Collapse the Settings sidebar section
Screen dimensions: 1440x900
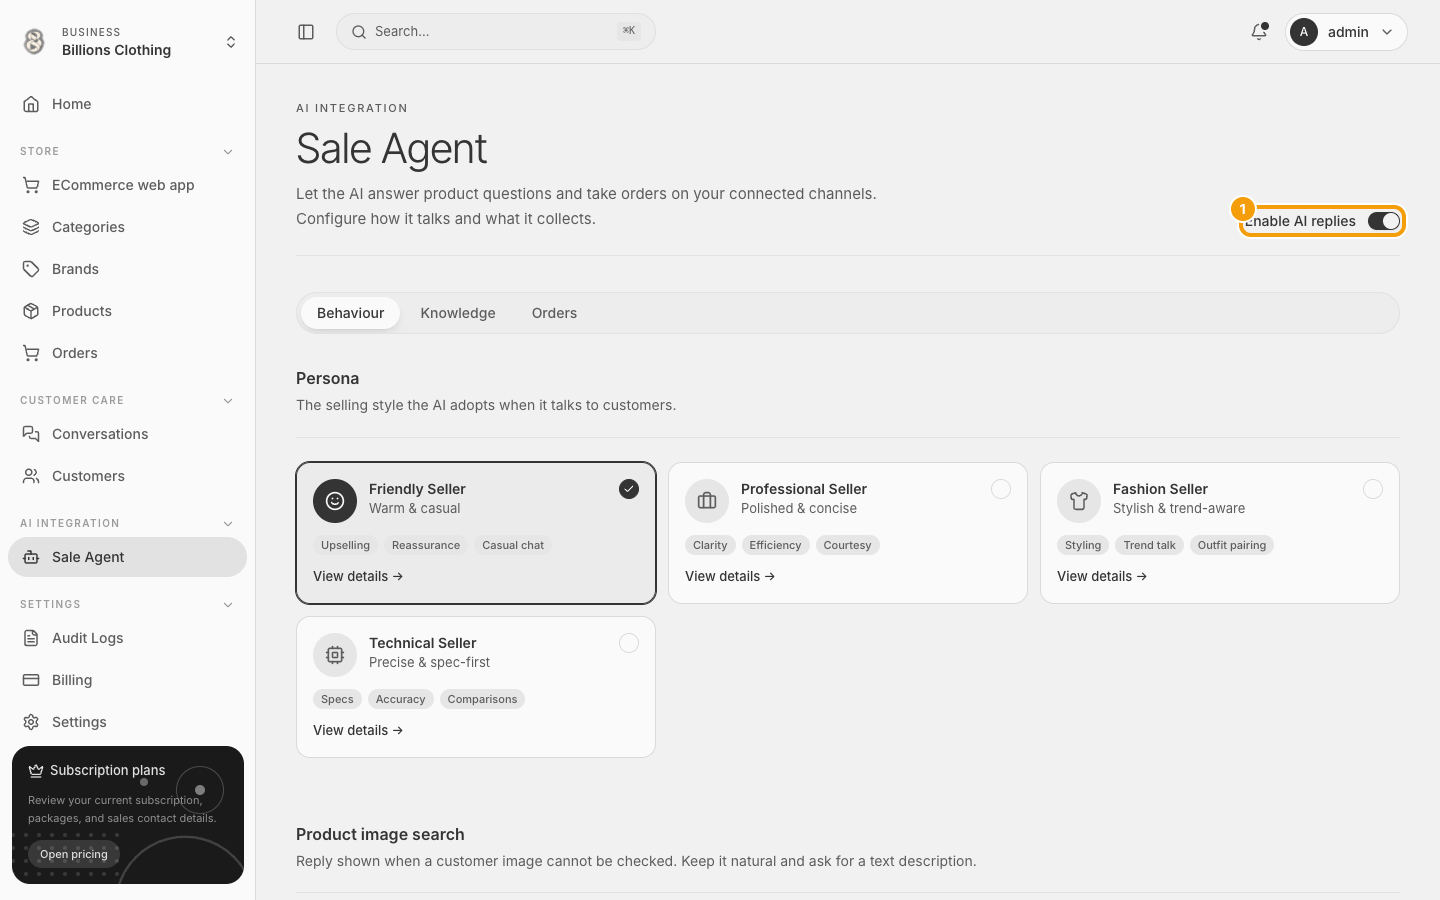228,605
